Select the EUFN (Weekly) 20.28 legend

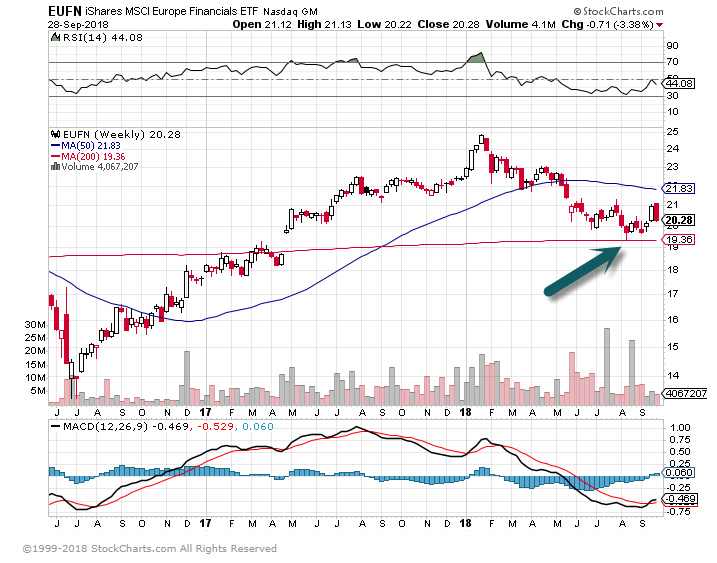[122, 134]
